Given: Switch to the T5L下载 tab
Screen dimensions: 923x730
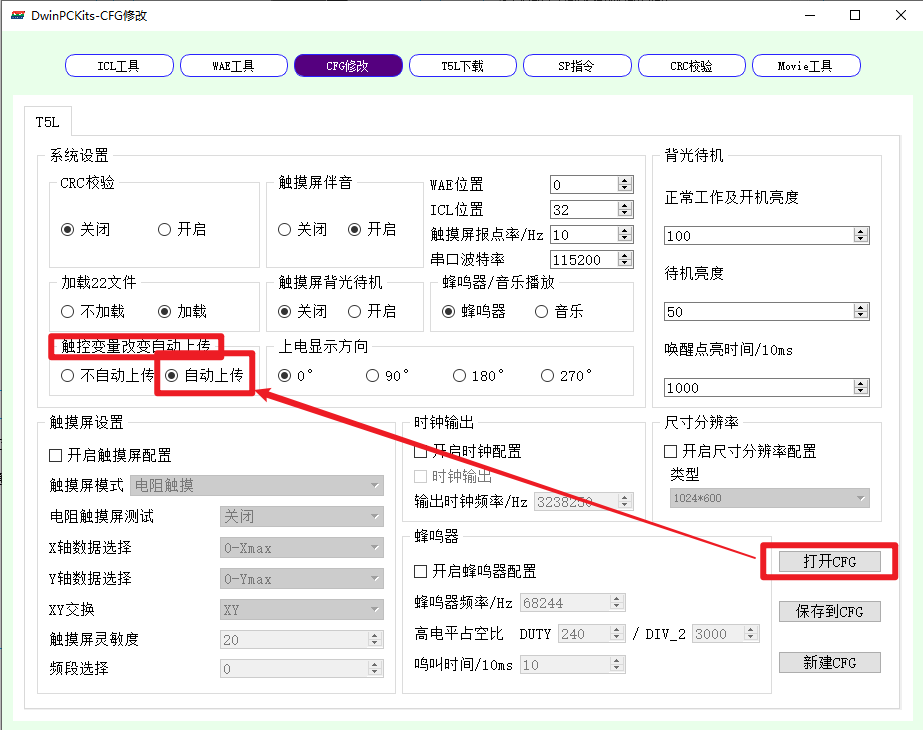Looking at the screenshot, I should pos(462,65).
